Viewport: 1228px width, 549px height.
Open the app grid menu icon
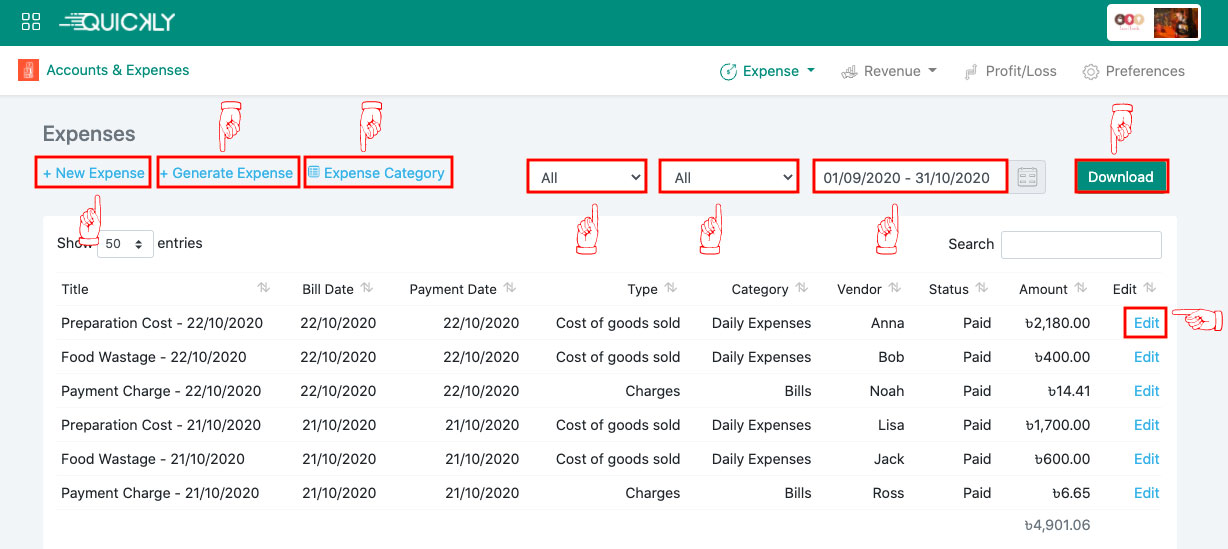click(30, 22)
